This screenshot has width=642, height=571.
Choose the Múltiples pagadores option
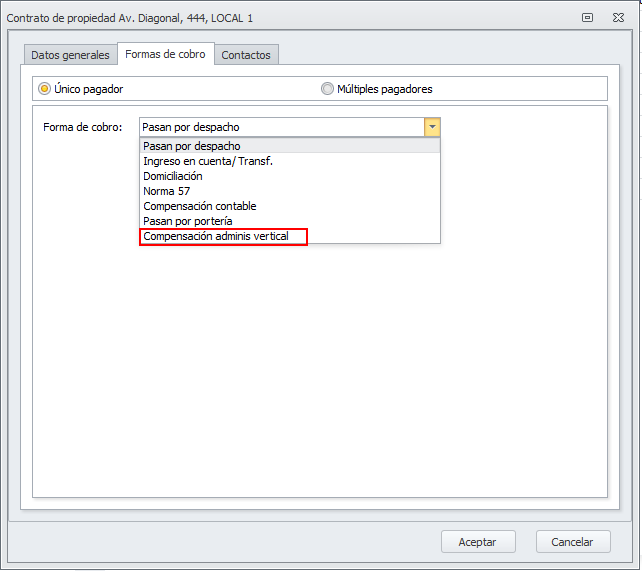pyautogui.click(x=327, y=89)
